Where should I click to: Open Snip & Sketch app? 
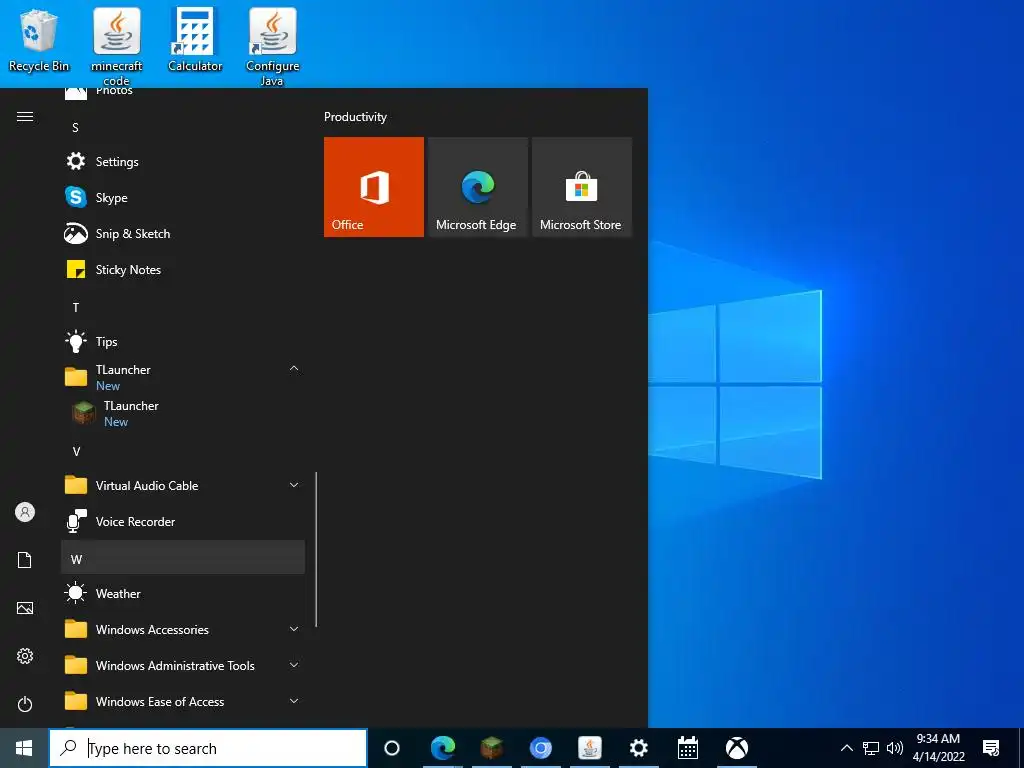tap(183, 233)
